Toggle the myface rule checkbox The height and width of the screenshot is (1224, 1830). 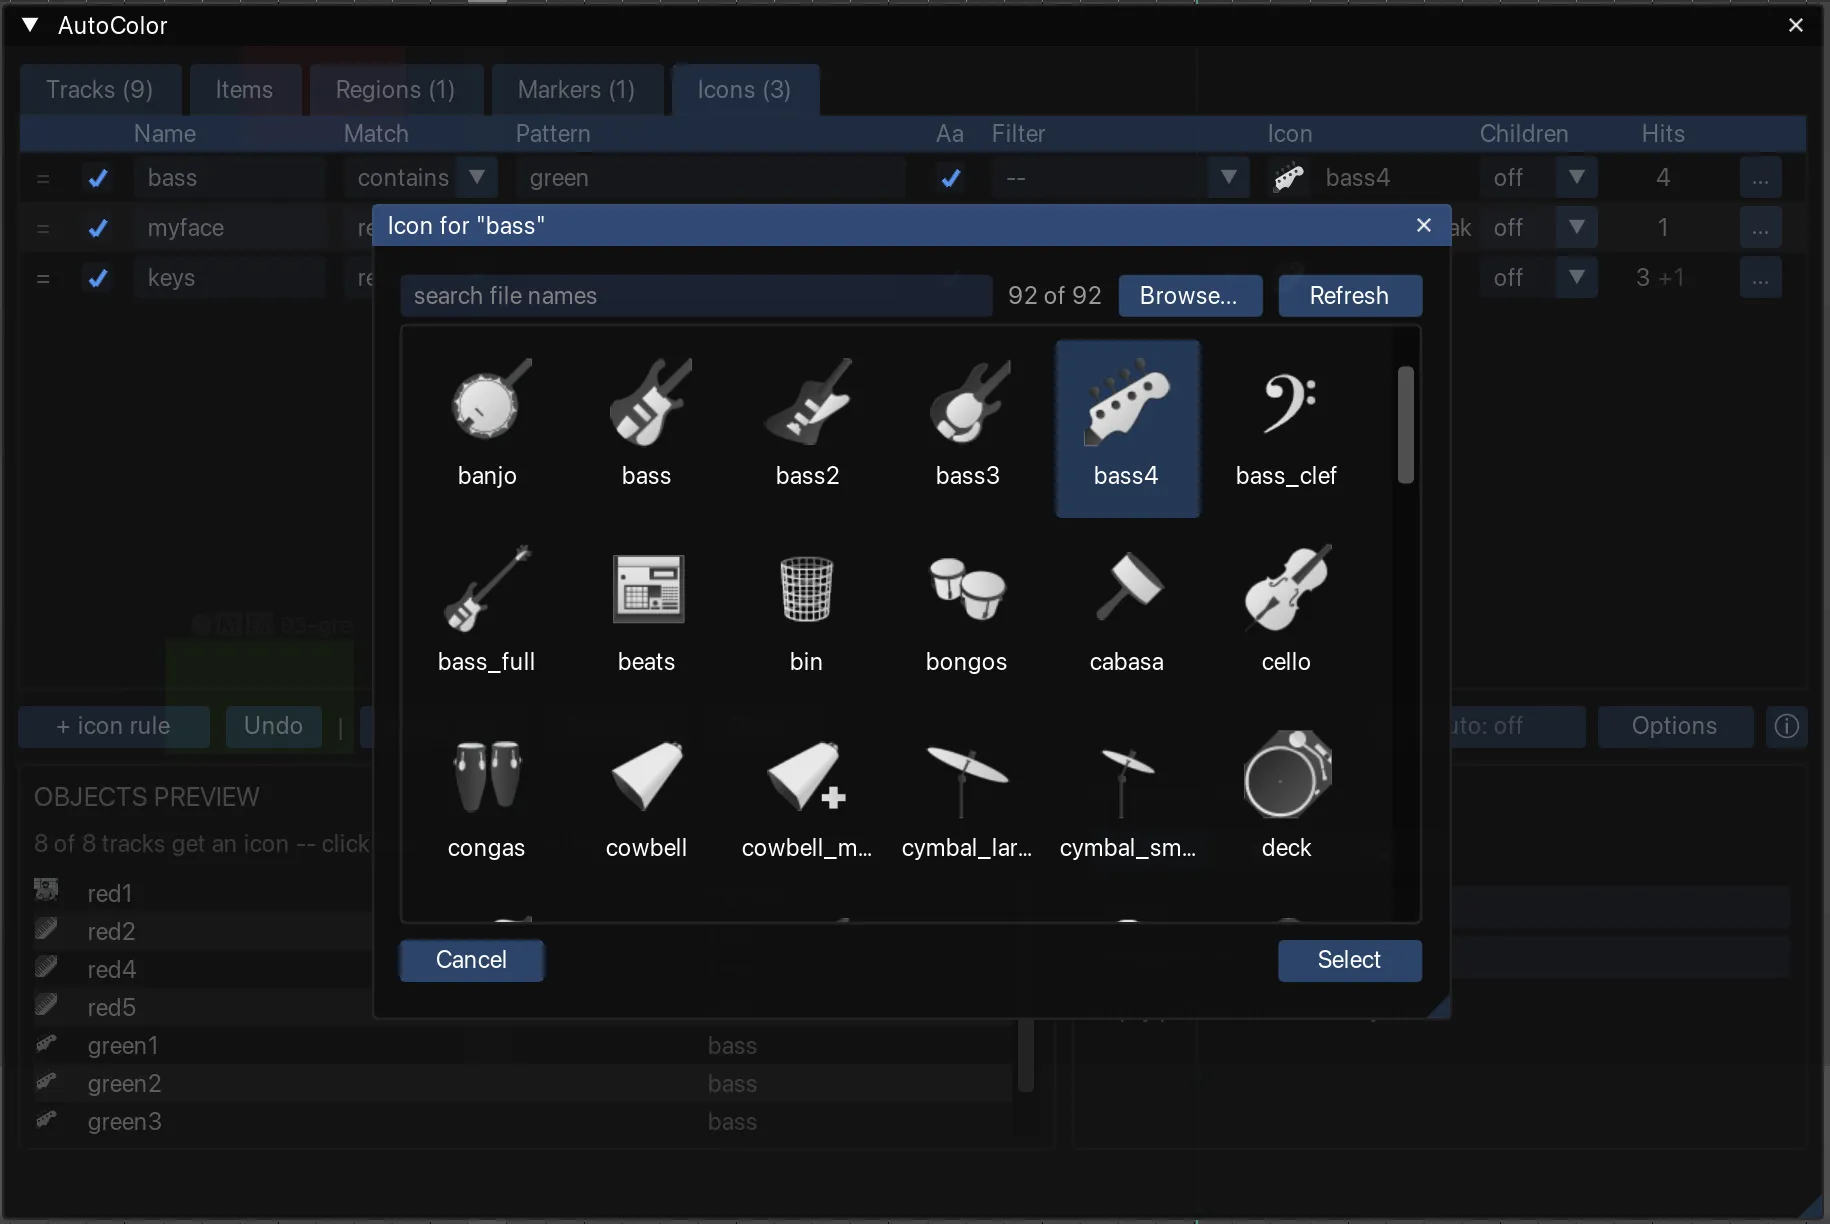click(x=98, y=228)
